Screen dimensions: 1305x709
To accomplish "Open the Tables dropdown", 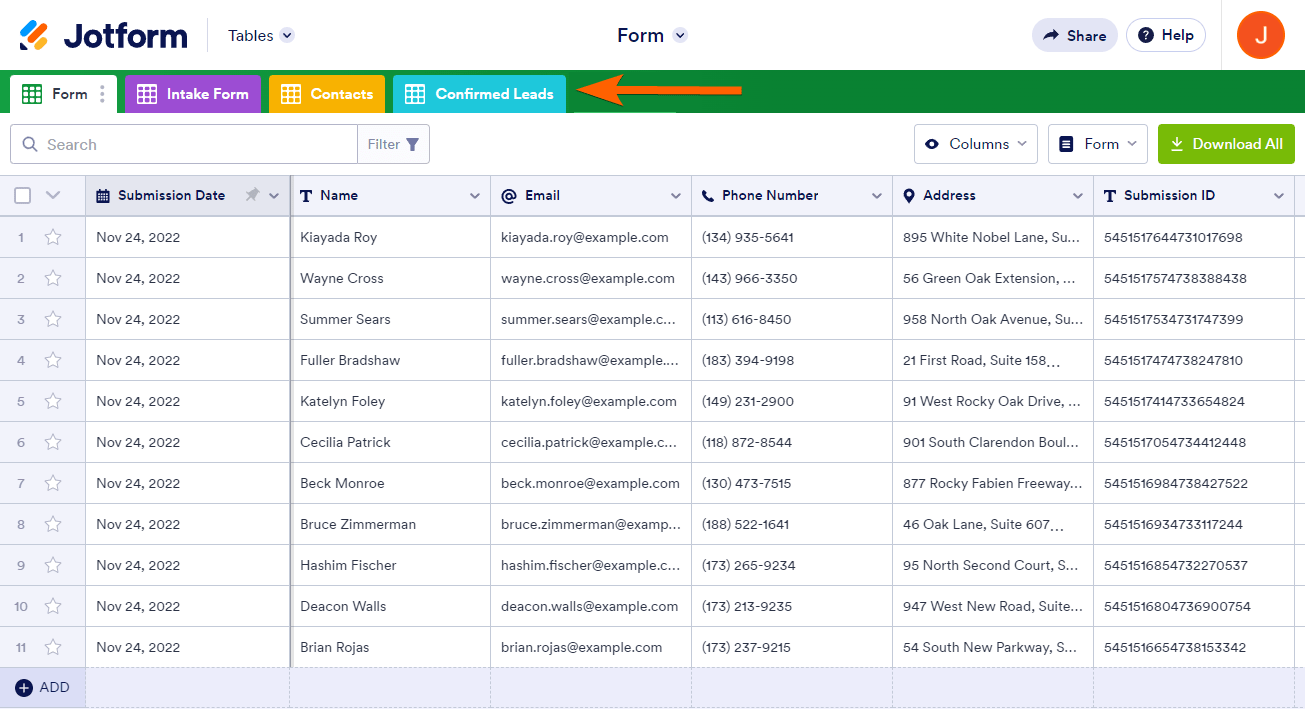I will tap(260, 36).
